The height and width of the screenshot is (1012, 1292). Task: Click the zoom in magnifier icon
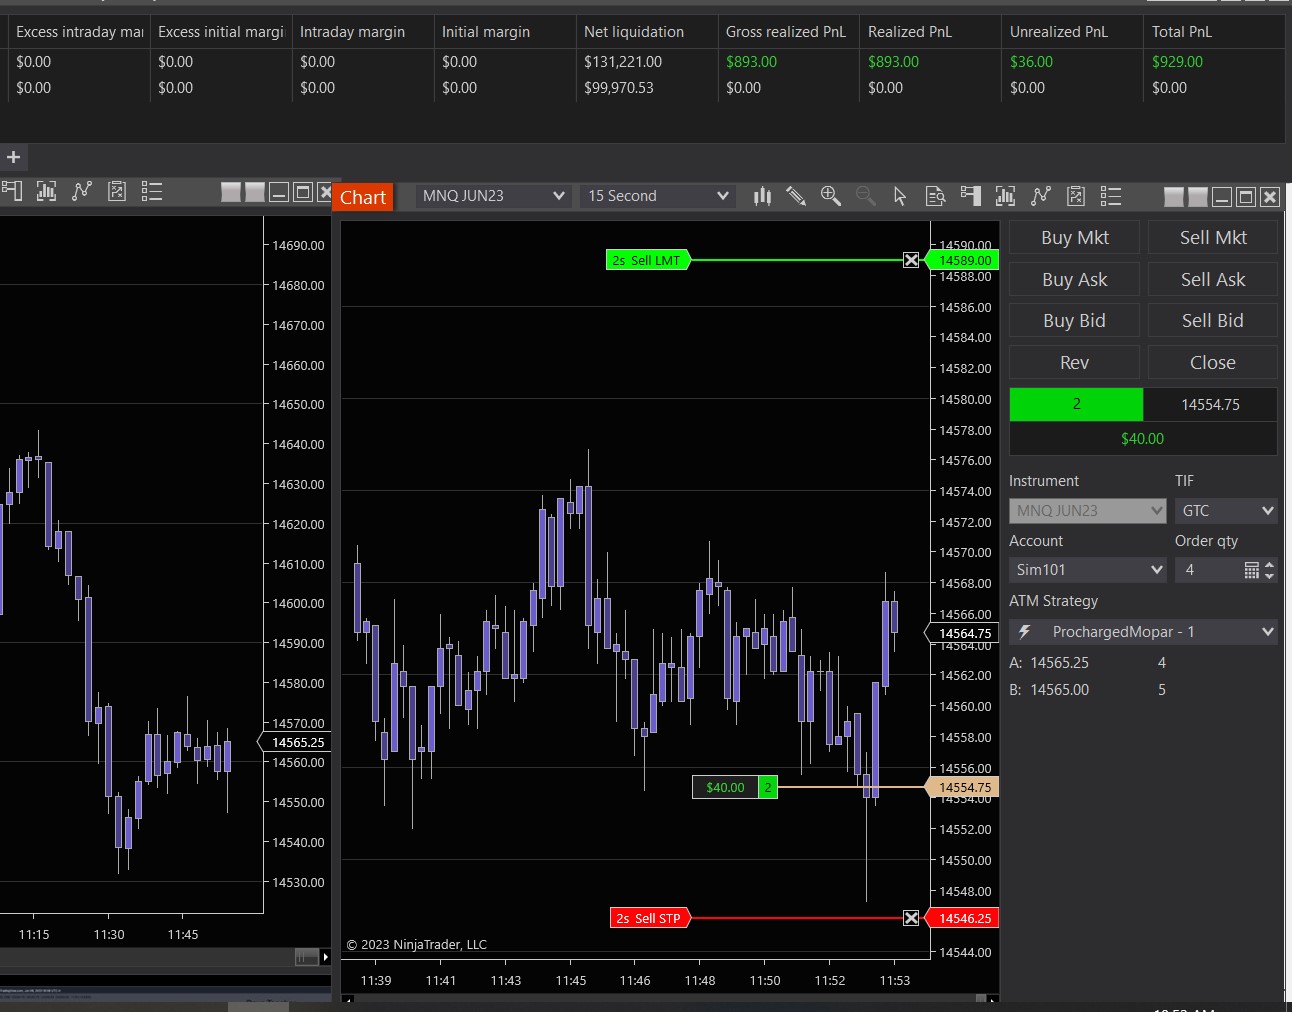(830, 196)
